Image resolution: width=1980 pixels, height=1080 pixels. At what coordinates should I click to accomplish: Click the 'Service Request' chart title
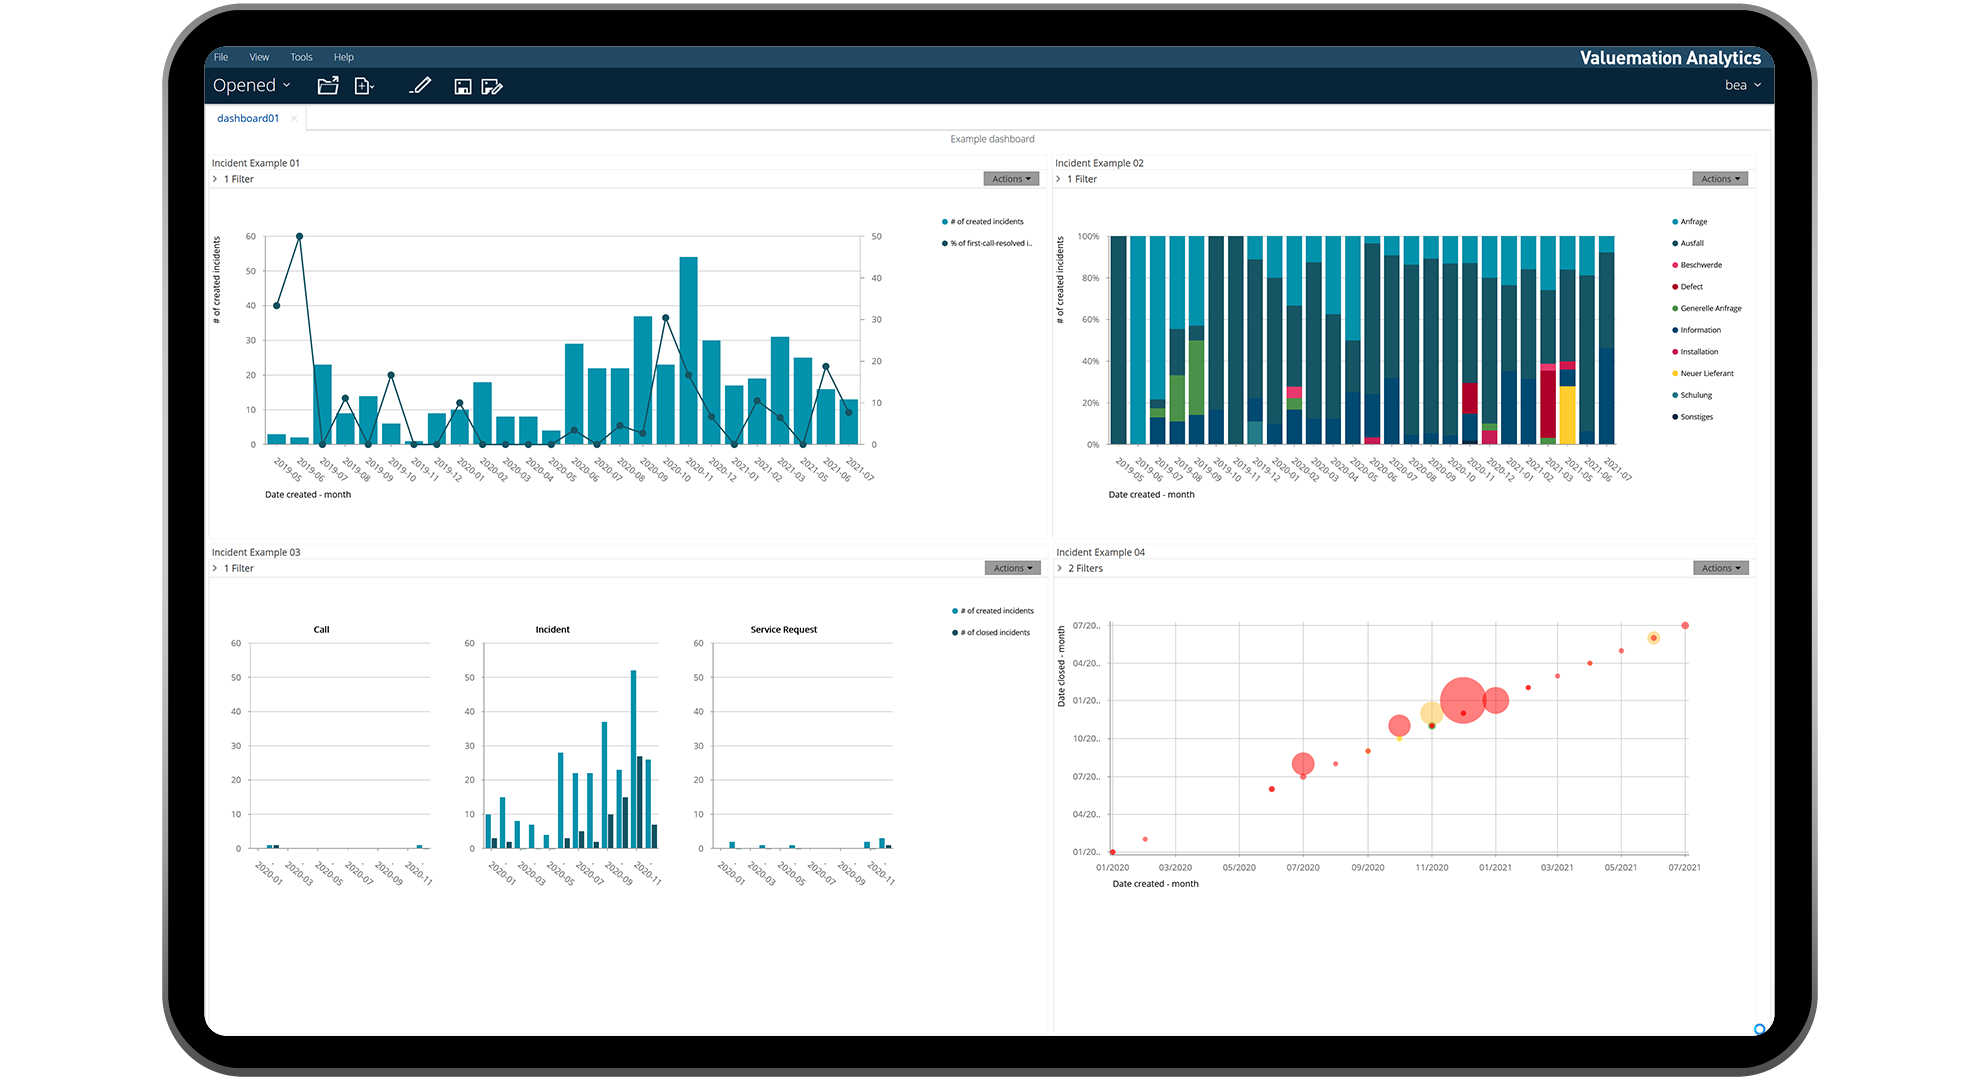pyautogui.click(x=784, y=630)
